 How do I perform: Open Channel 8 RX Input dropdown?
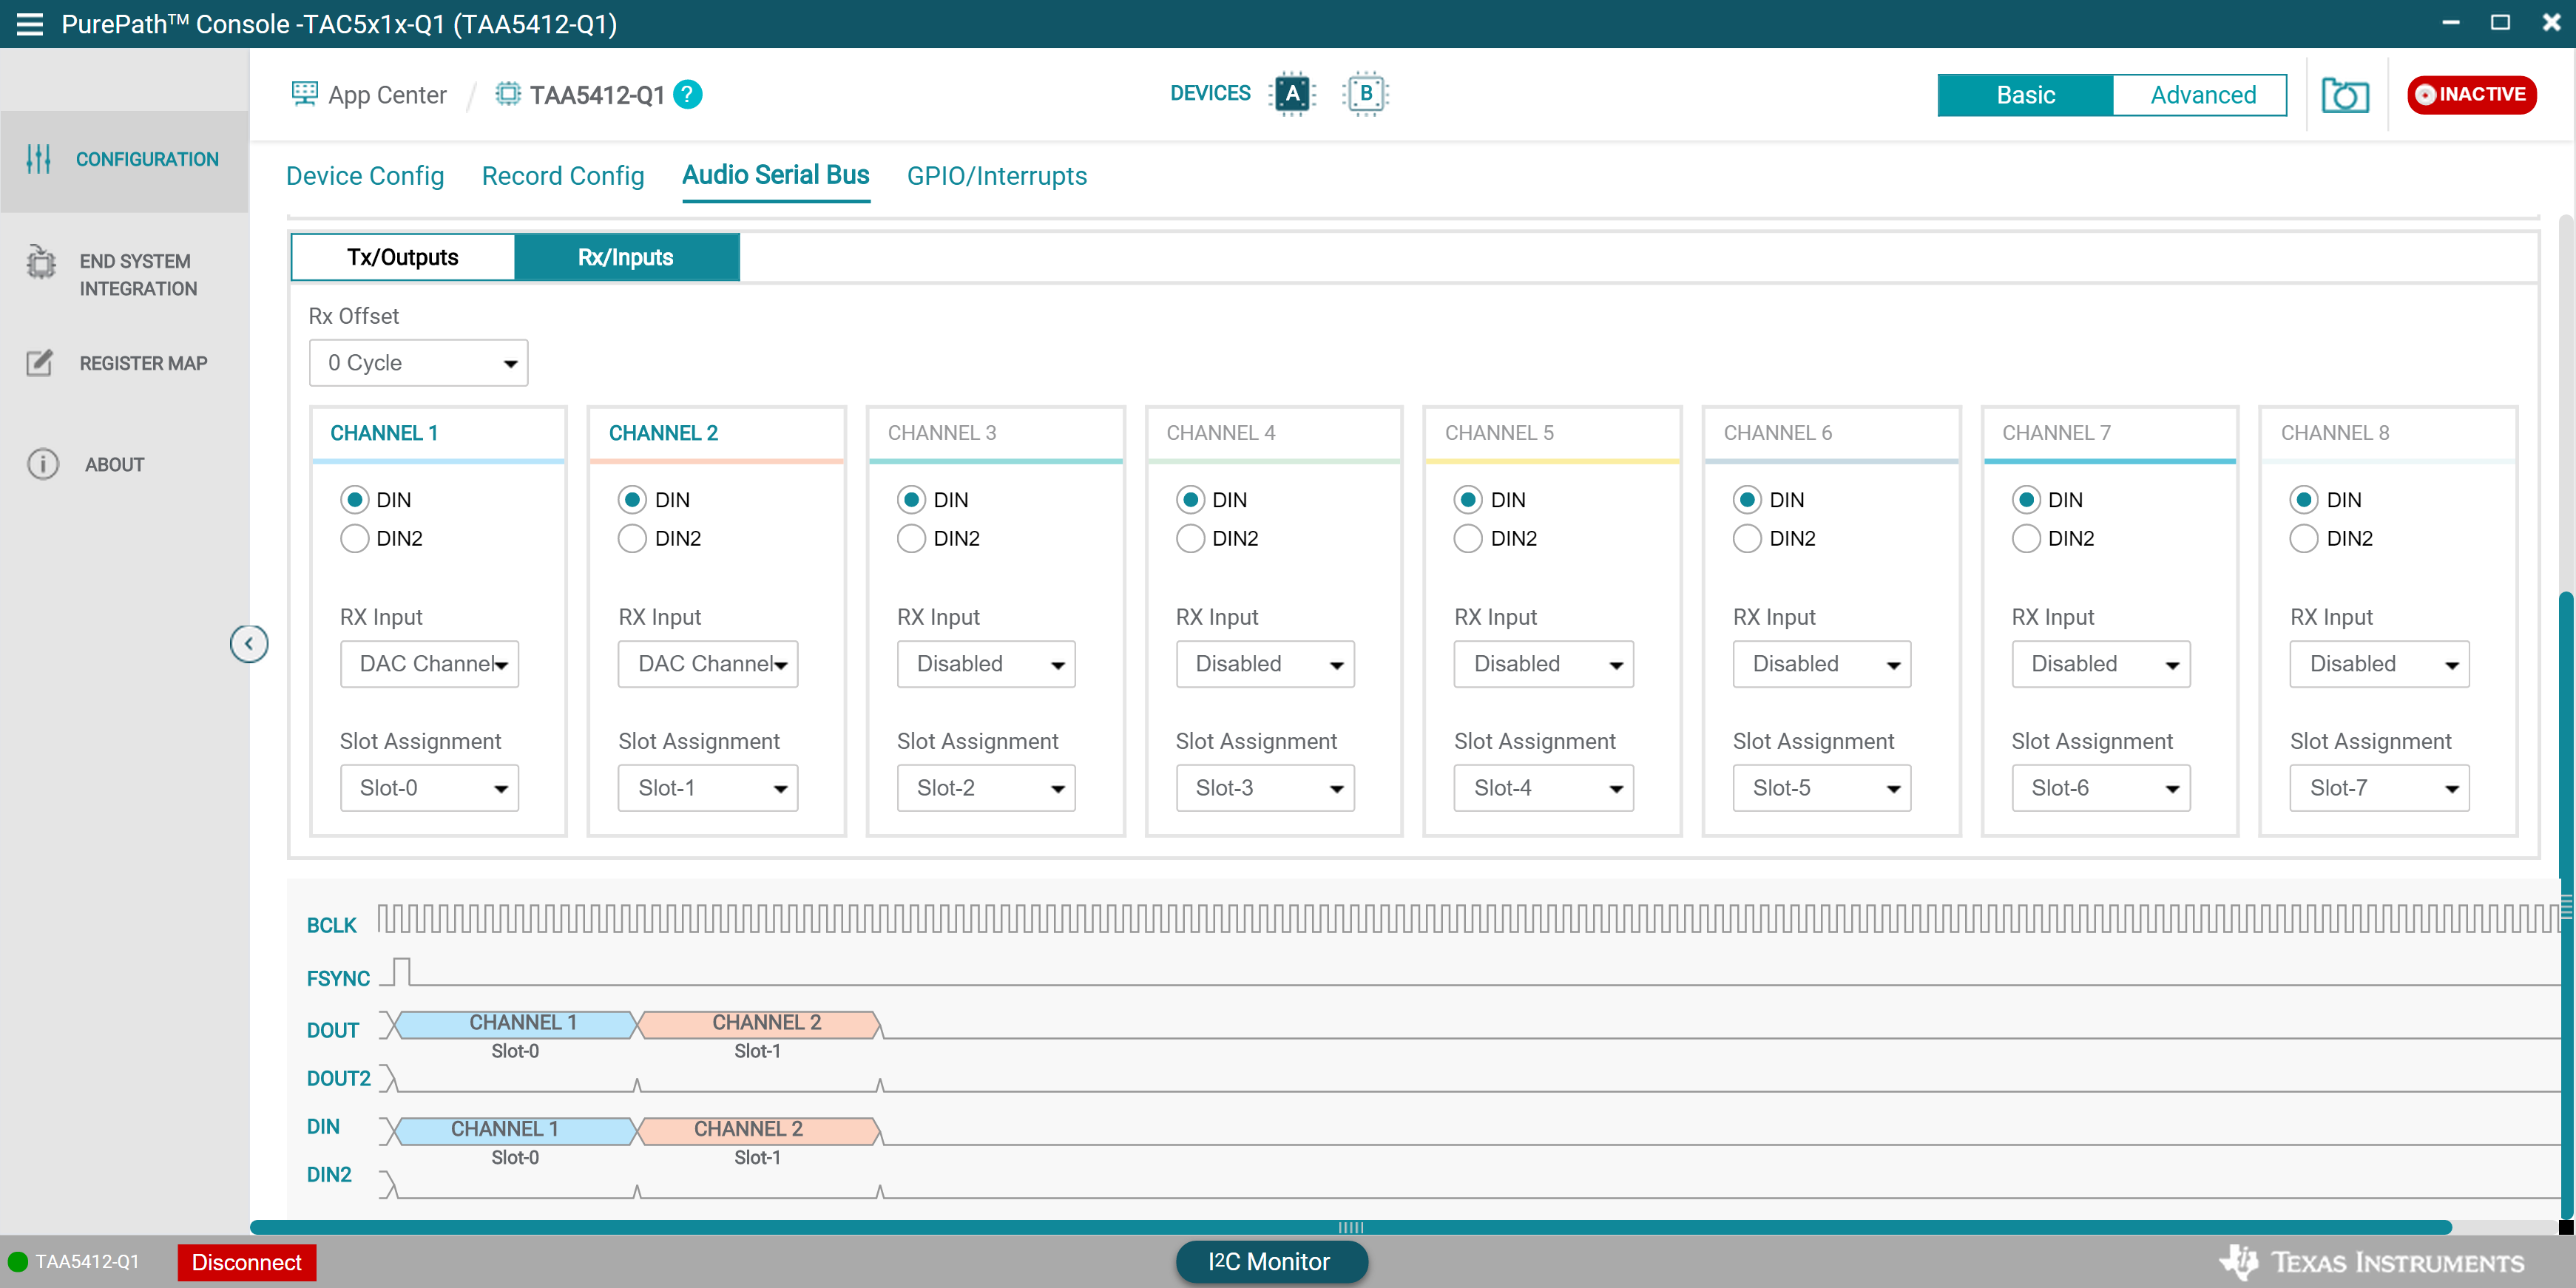2380,664
